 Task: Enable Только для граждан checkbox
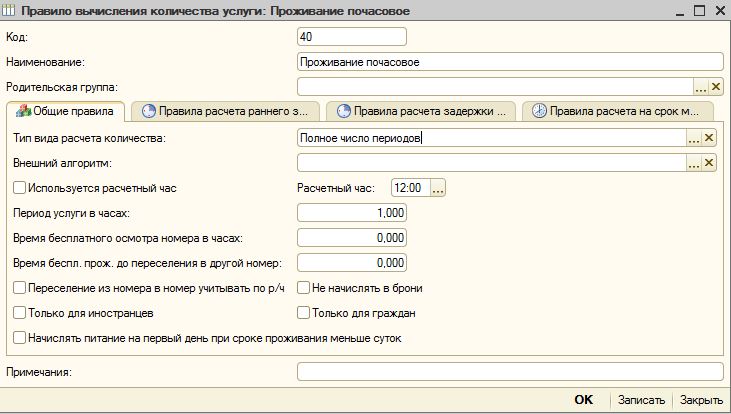tap(303, 312)
